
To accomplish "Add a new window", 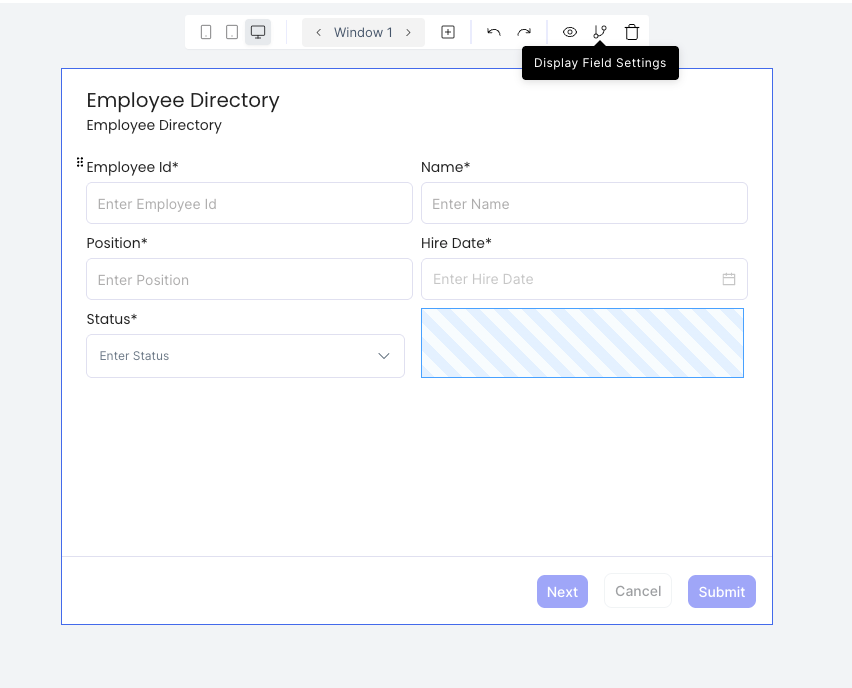I will tap(448, 32).
